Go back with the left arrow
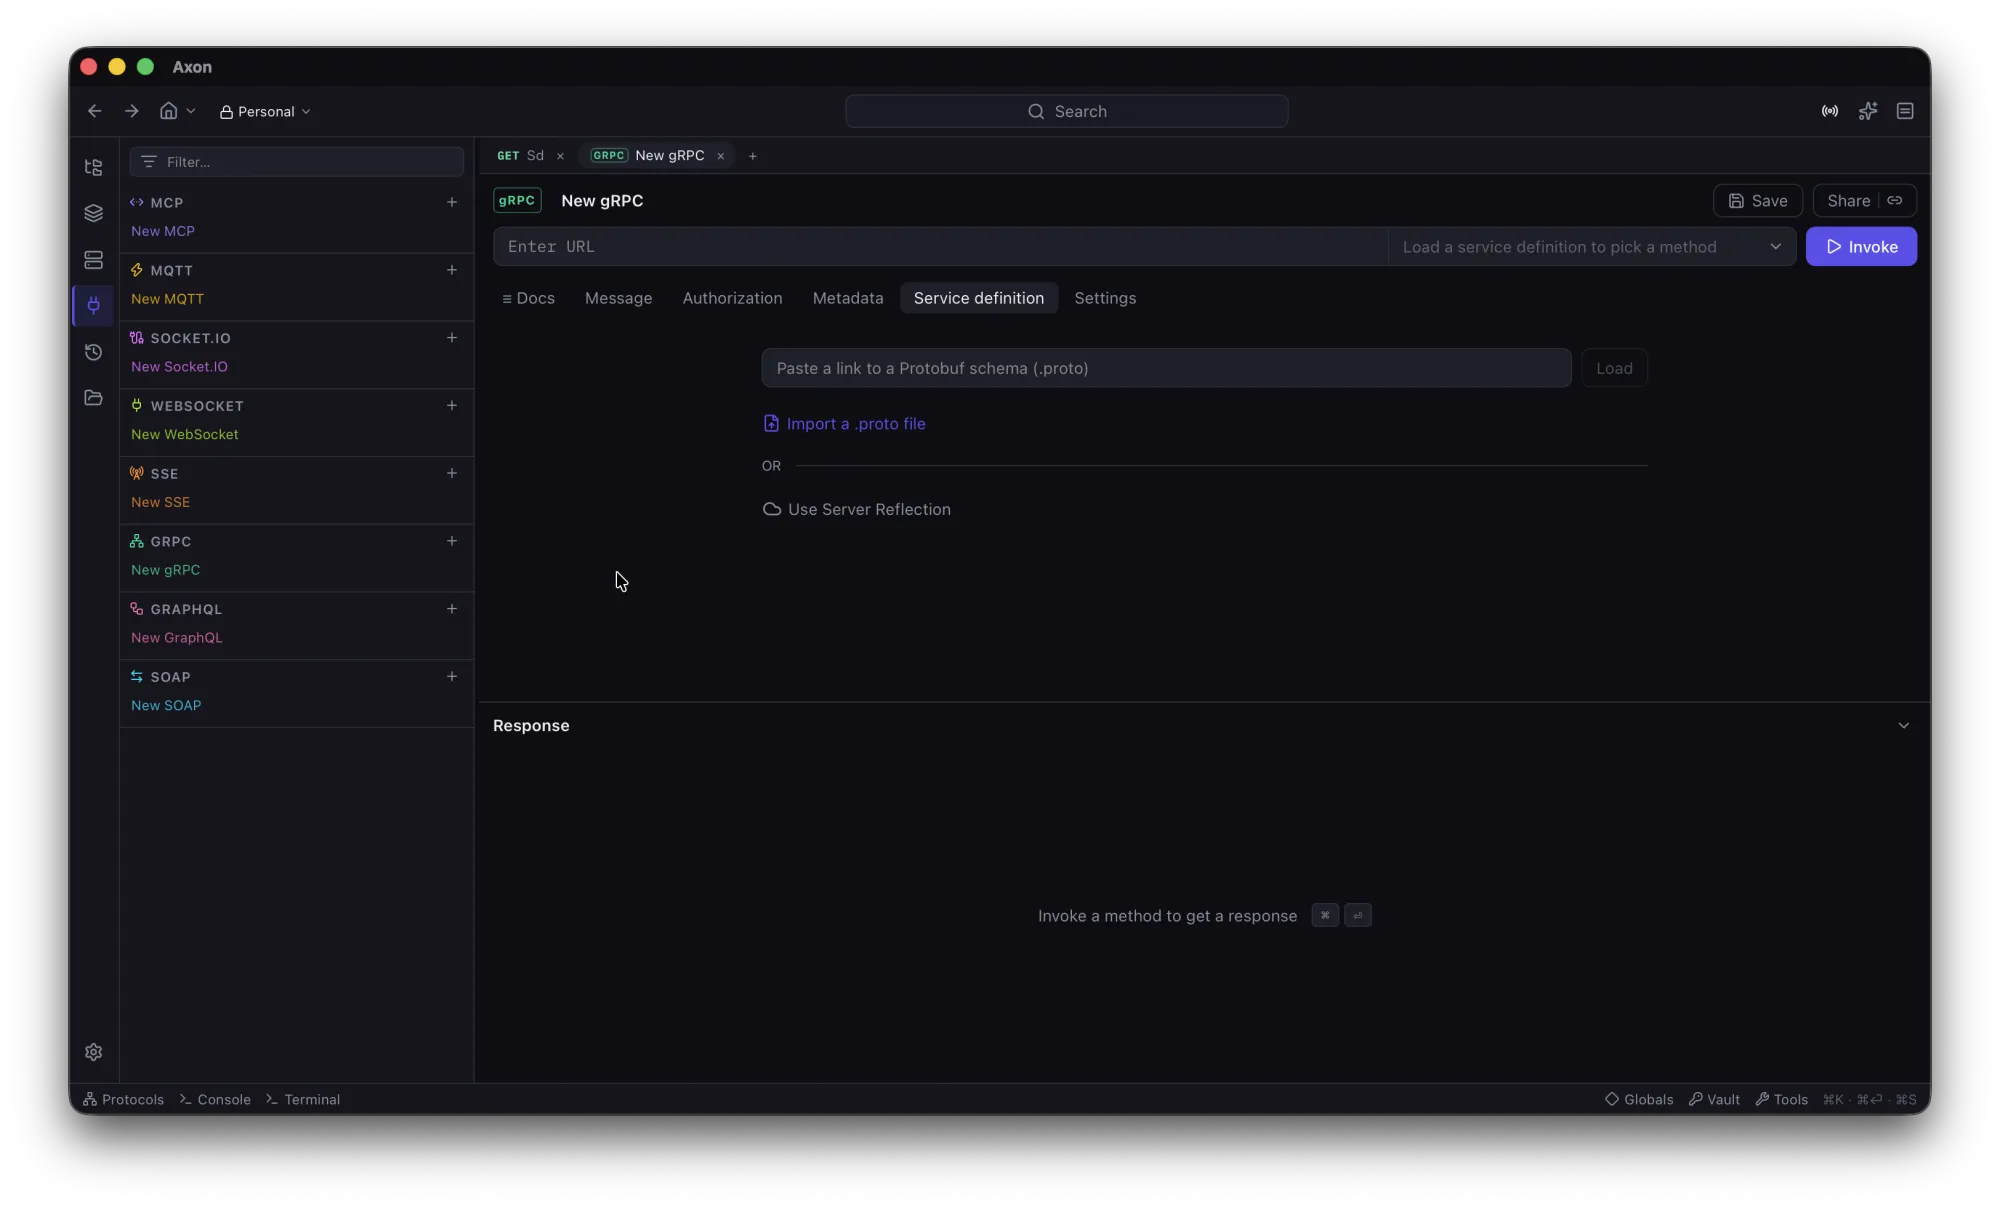 click(95, 111)
